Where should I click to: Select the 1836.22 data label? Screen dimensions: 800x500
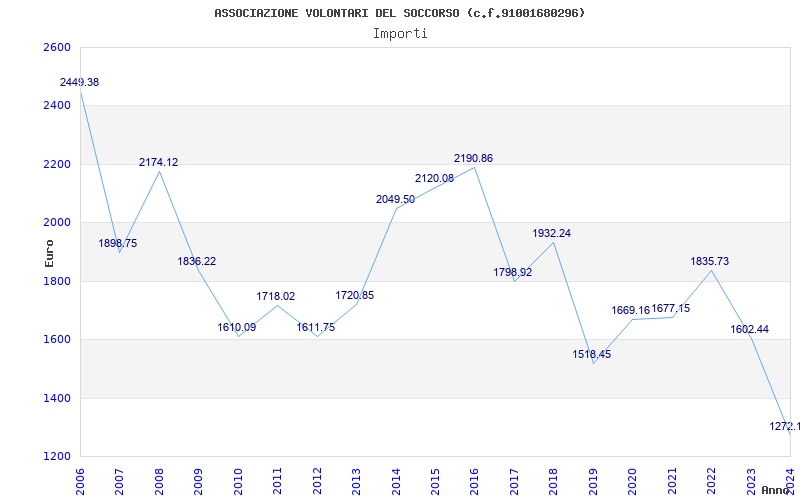click(x=197, y=261)
